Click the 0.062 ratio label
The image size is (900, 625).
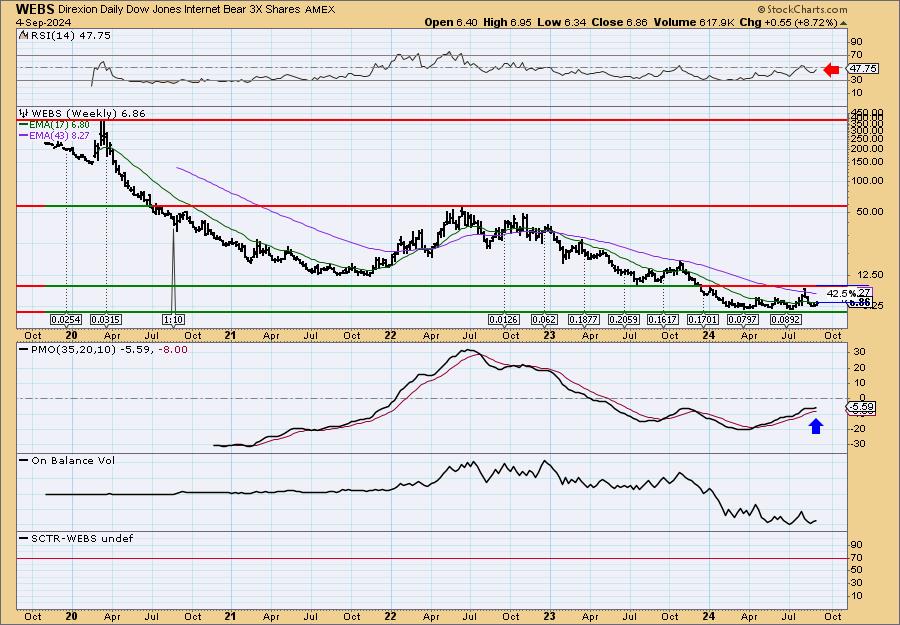[545, 320]
